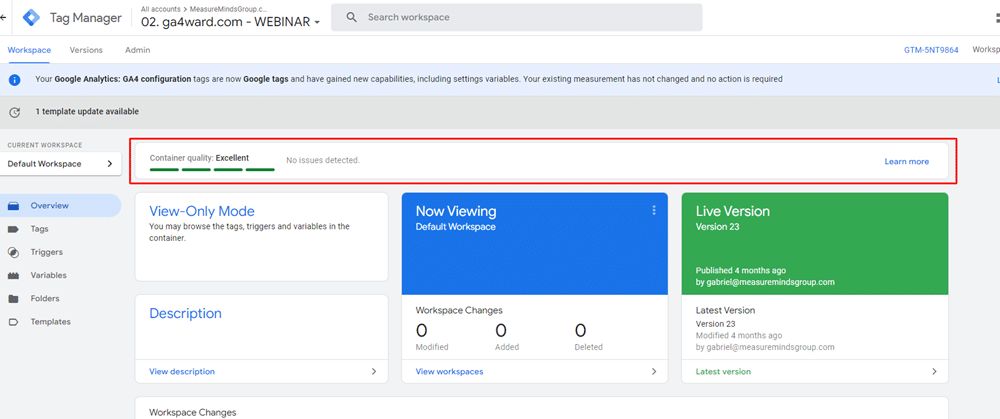The height and width of the screenshot is (419, 1000).
Task: Switch to the Admin tab
Action: pyautogui.click(x=138, y=50)
